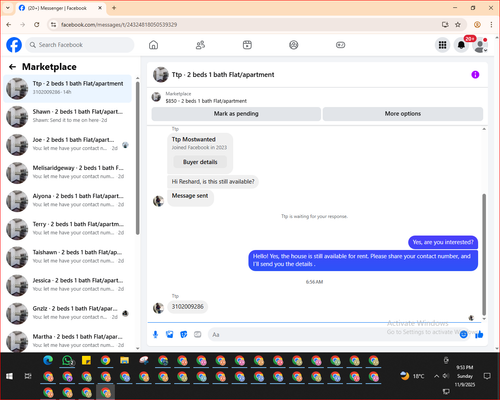The width and height of the screenshot is (500, 400).
Task: Open the Facebook menu grid icon
Action: (442, 45)
